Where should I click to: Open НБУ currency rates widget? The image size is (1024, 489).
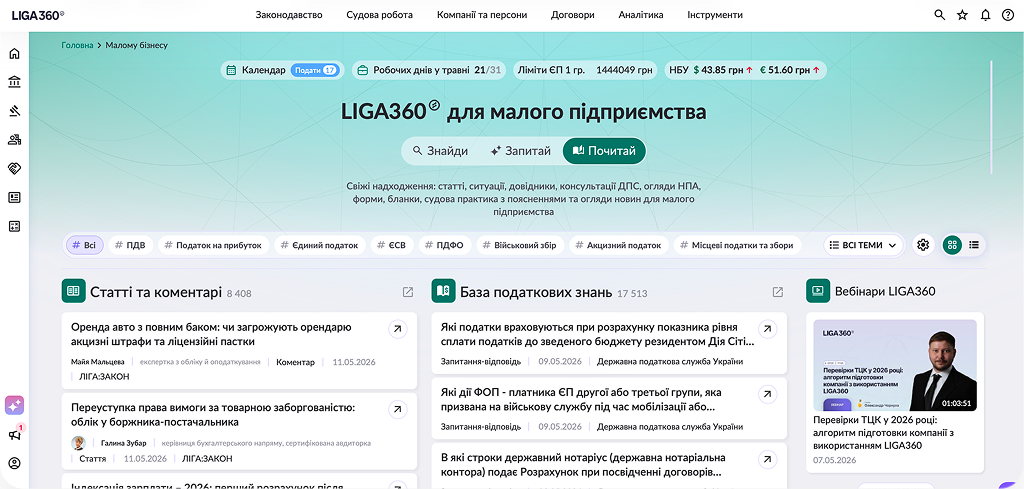click(746, 70)
